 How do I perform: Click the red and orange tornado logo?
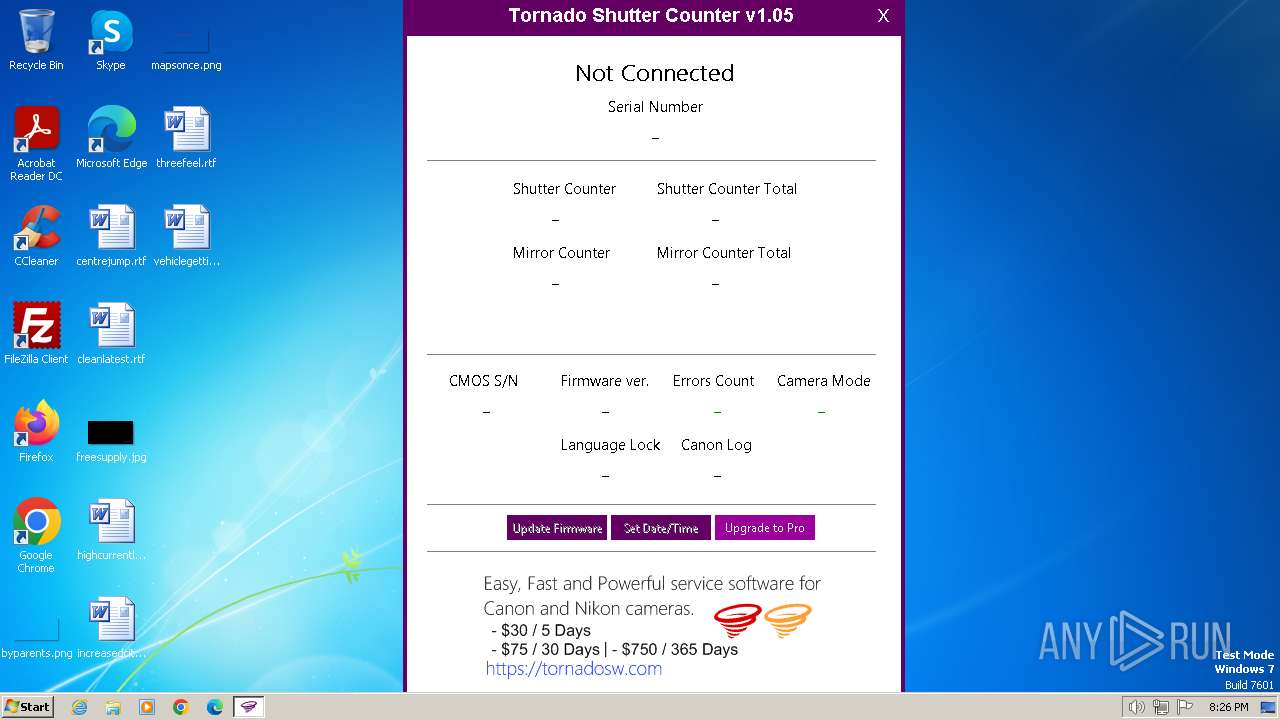click(x=762, y=620)
